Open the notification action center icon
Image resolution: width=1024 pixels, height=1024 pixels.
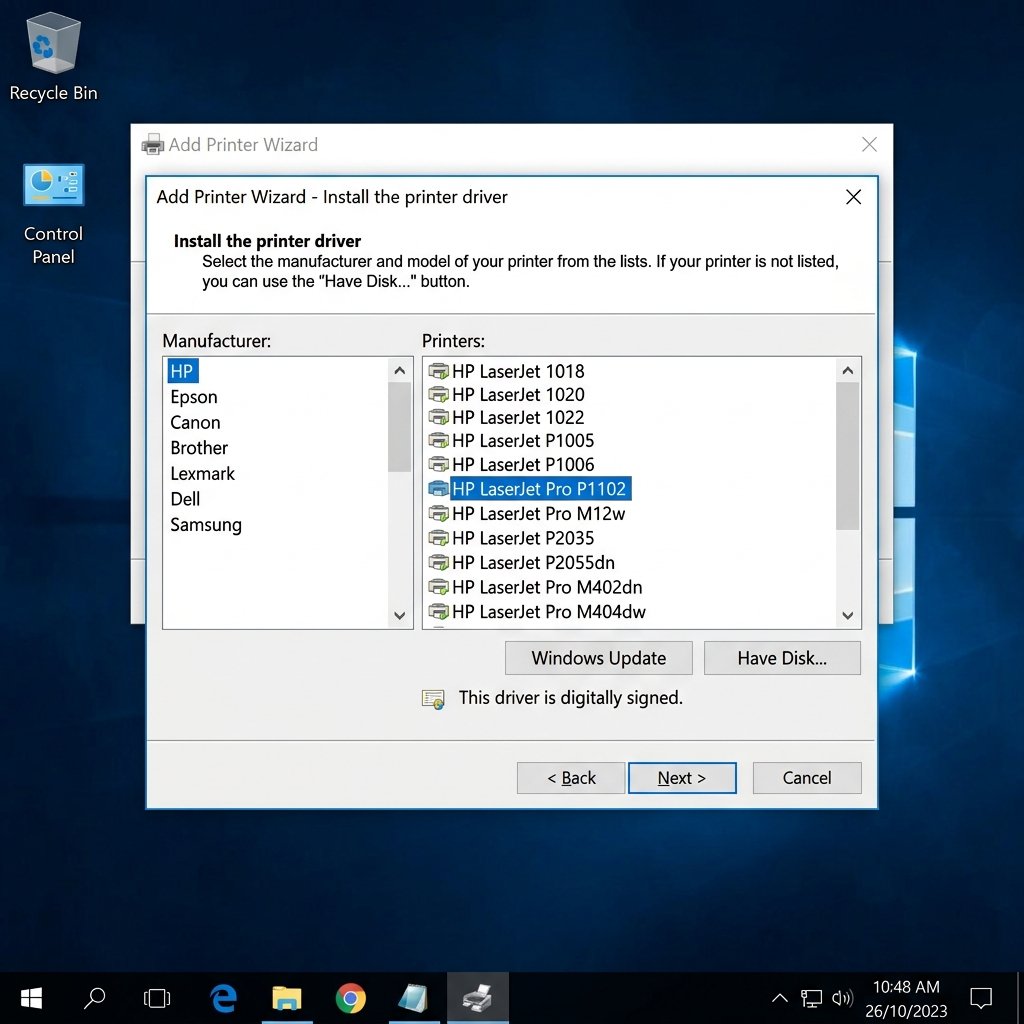pos(981,998)
